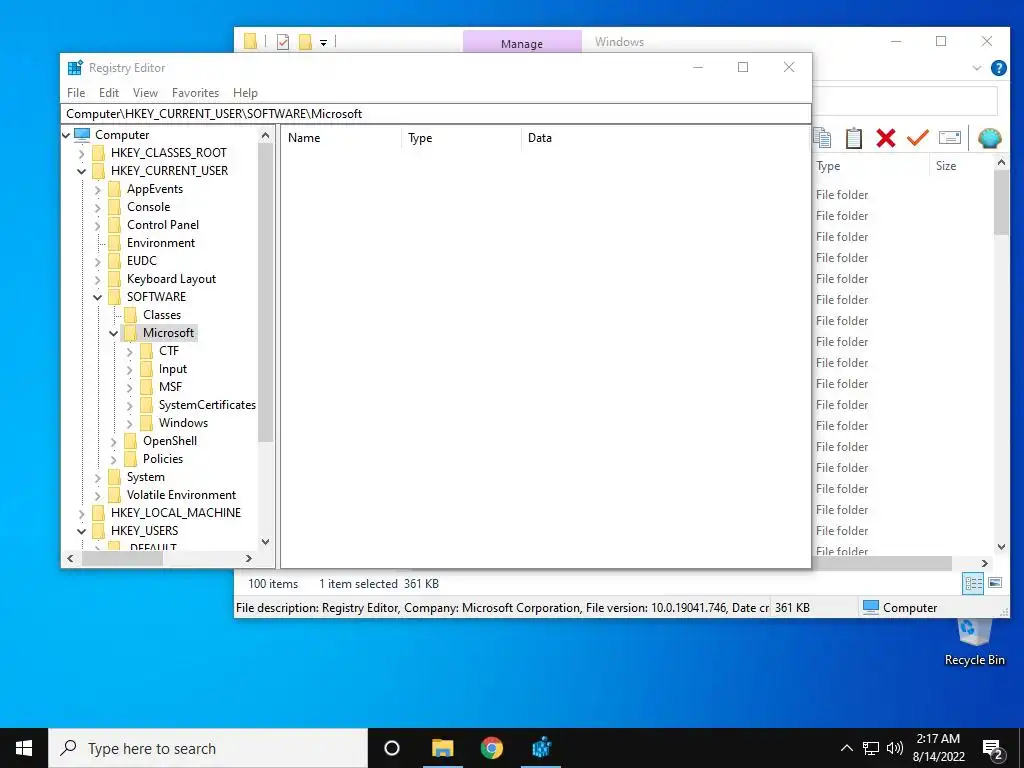Click the registry address path bar

point(436,114)
